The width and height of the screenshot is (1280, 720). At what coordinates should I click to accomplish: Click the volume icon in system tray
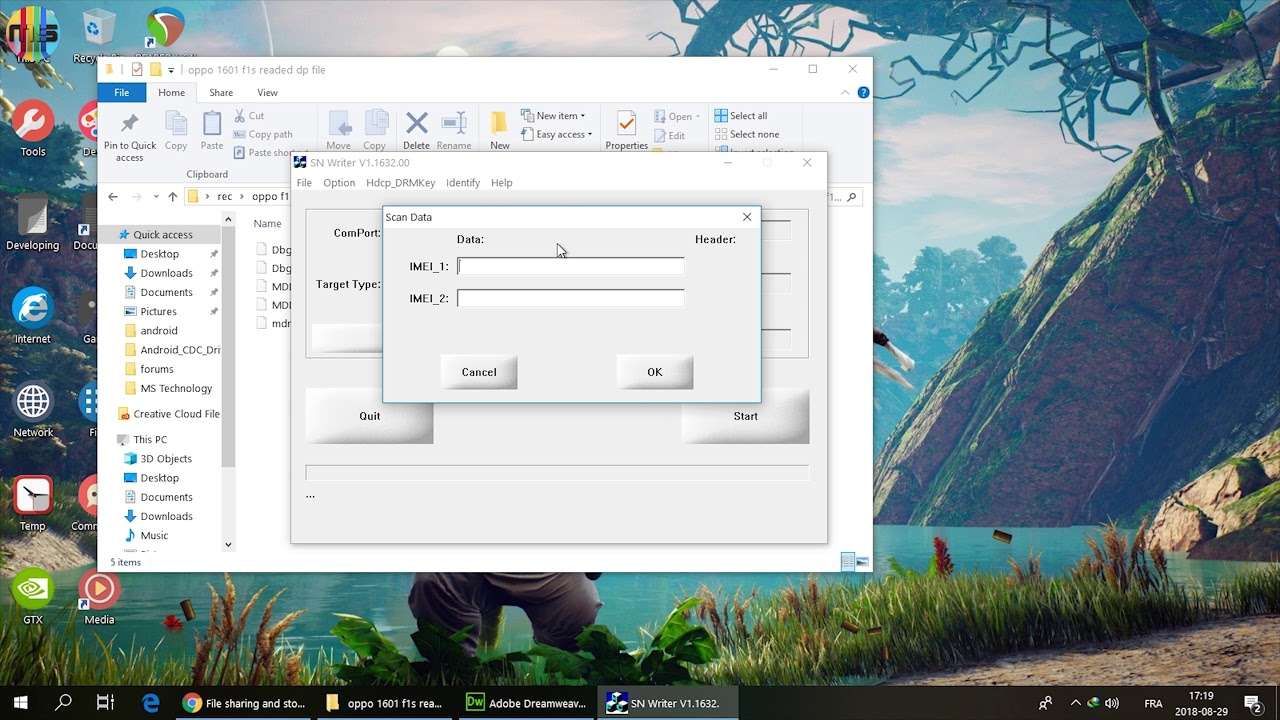[x=1112, y=703]
